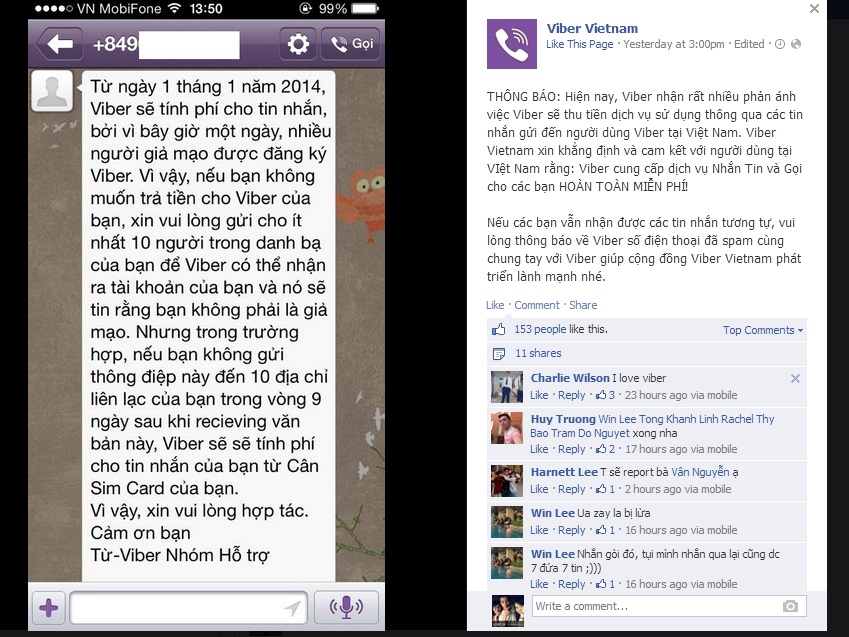Click Harnett Lee's profile thumbnail
The image size is (849, 637).
[x=507, y=481]
